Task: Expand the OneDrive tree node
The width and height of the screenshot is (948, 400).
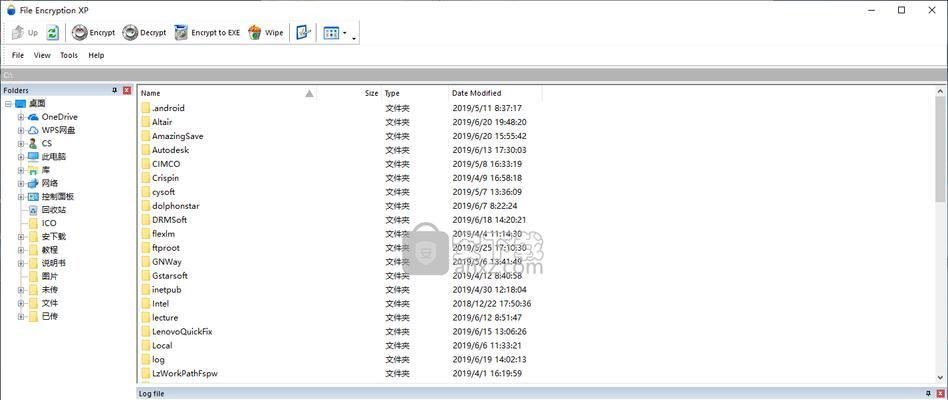Action: tap(21, 117)
